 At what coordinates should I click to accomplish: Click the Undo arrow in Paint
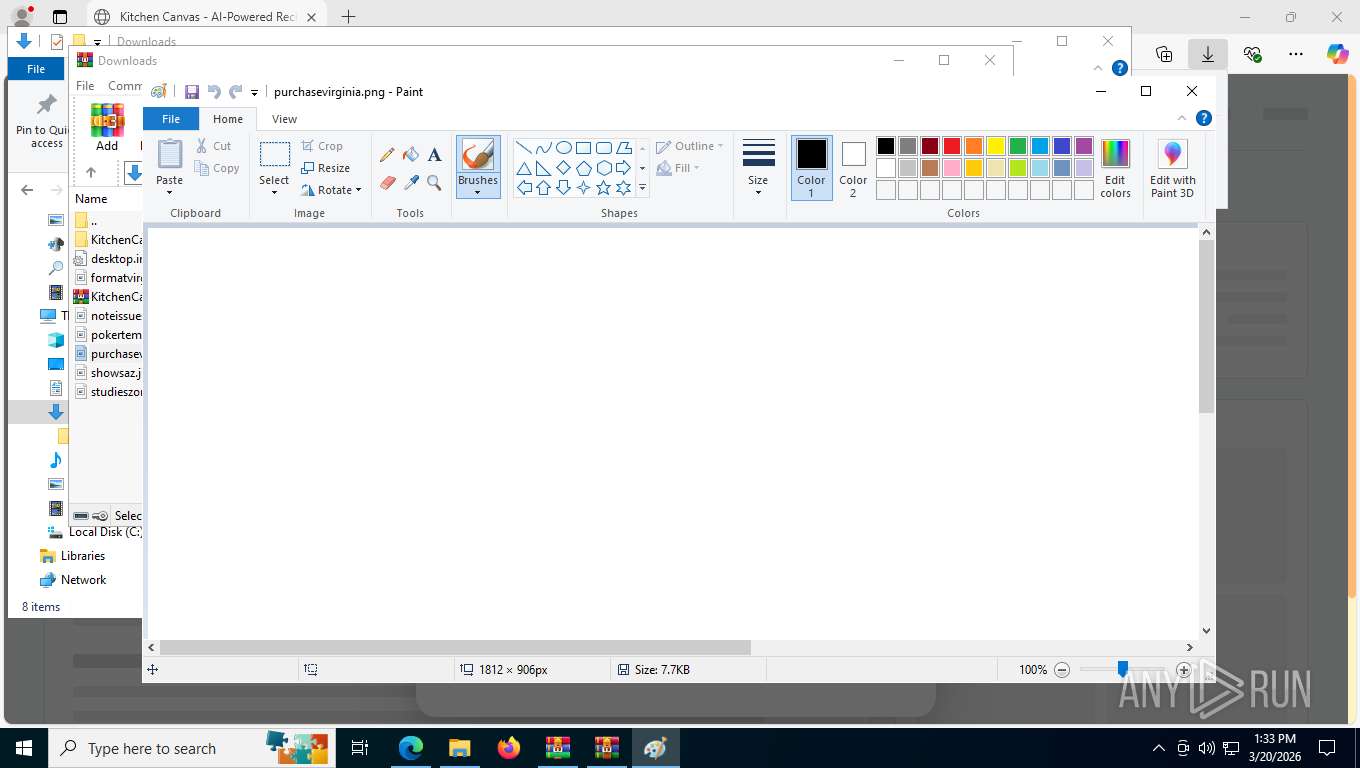(214, 91)
